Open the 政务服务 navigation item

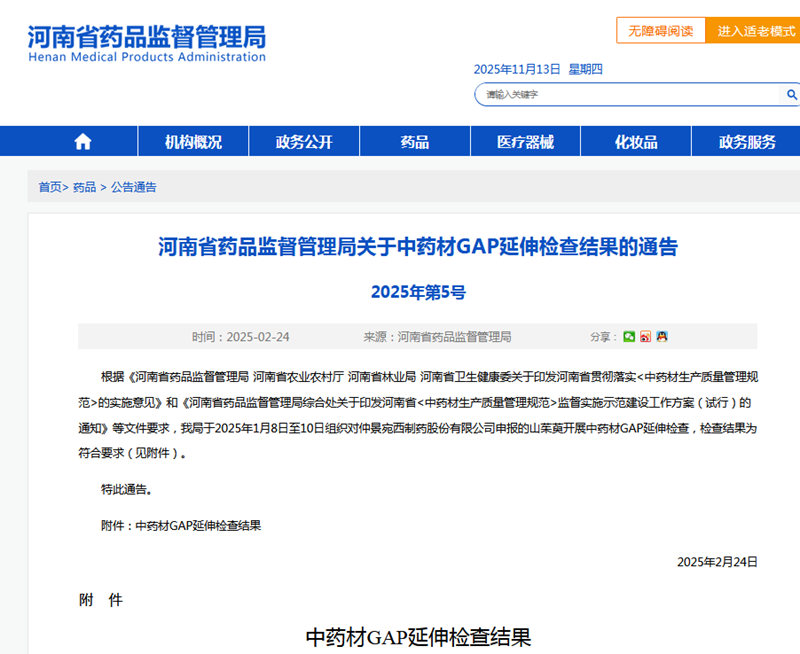(747, 142)
